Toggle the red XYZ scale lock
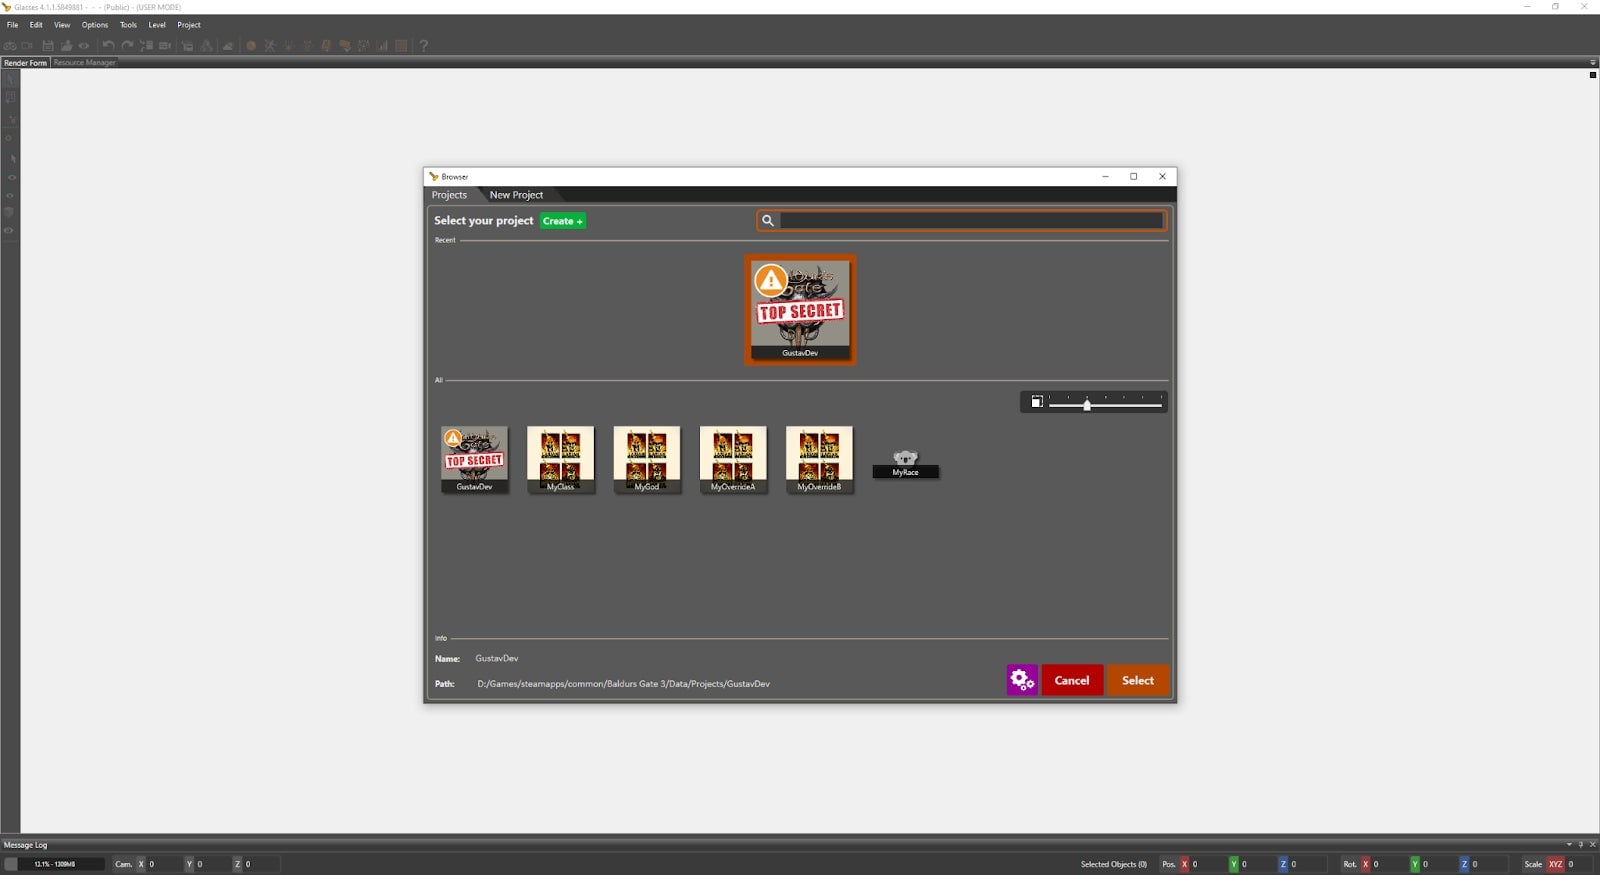Viewport: 1600px width, 875px height. coord(1555,864)
